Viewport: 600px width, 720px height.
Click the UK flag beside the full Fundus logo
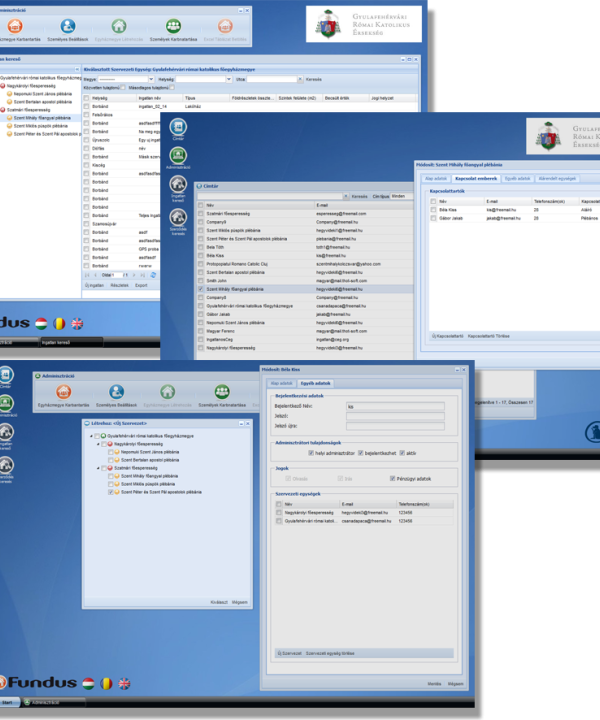124,683
